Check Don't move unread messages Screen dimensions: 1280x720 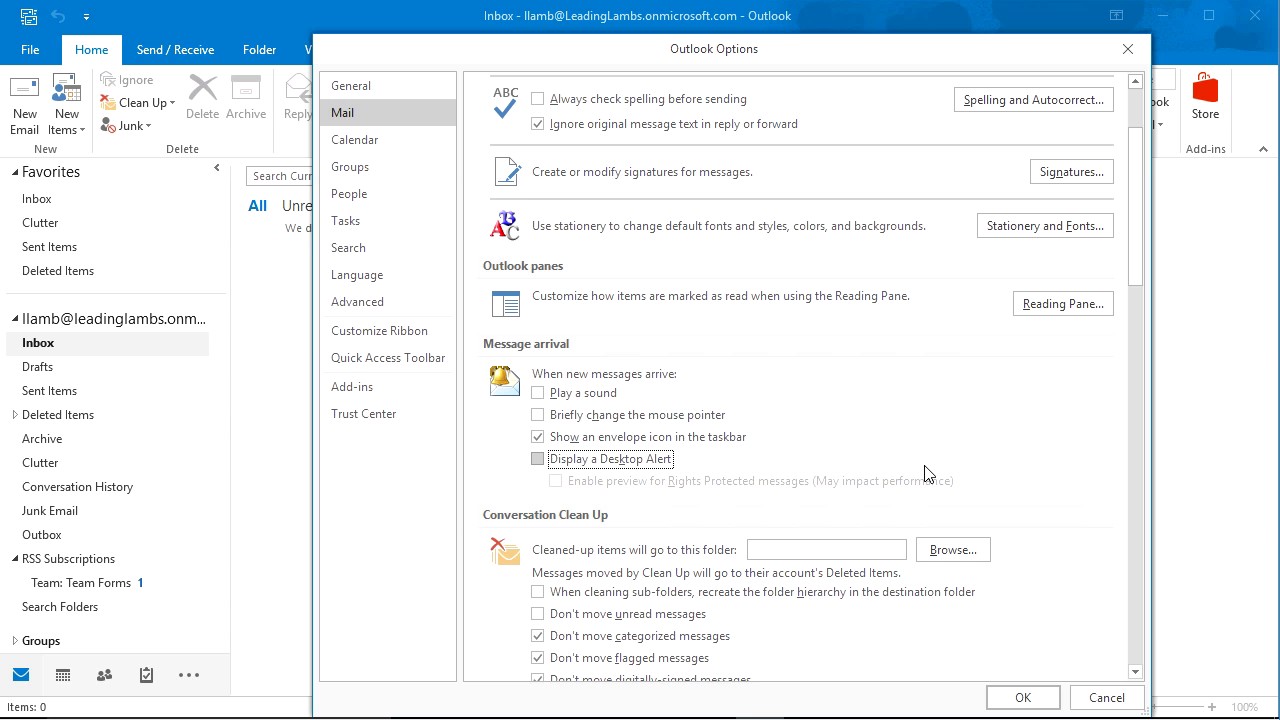538,614
